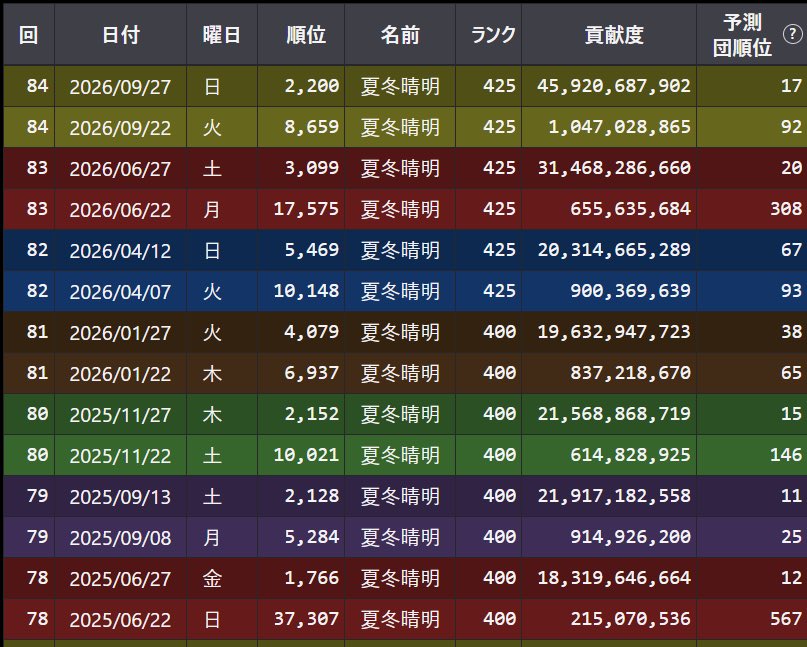Select date cell 2025/09/08

point(120,537)
